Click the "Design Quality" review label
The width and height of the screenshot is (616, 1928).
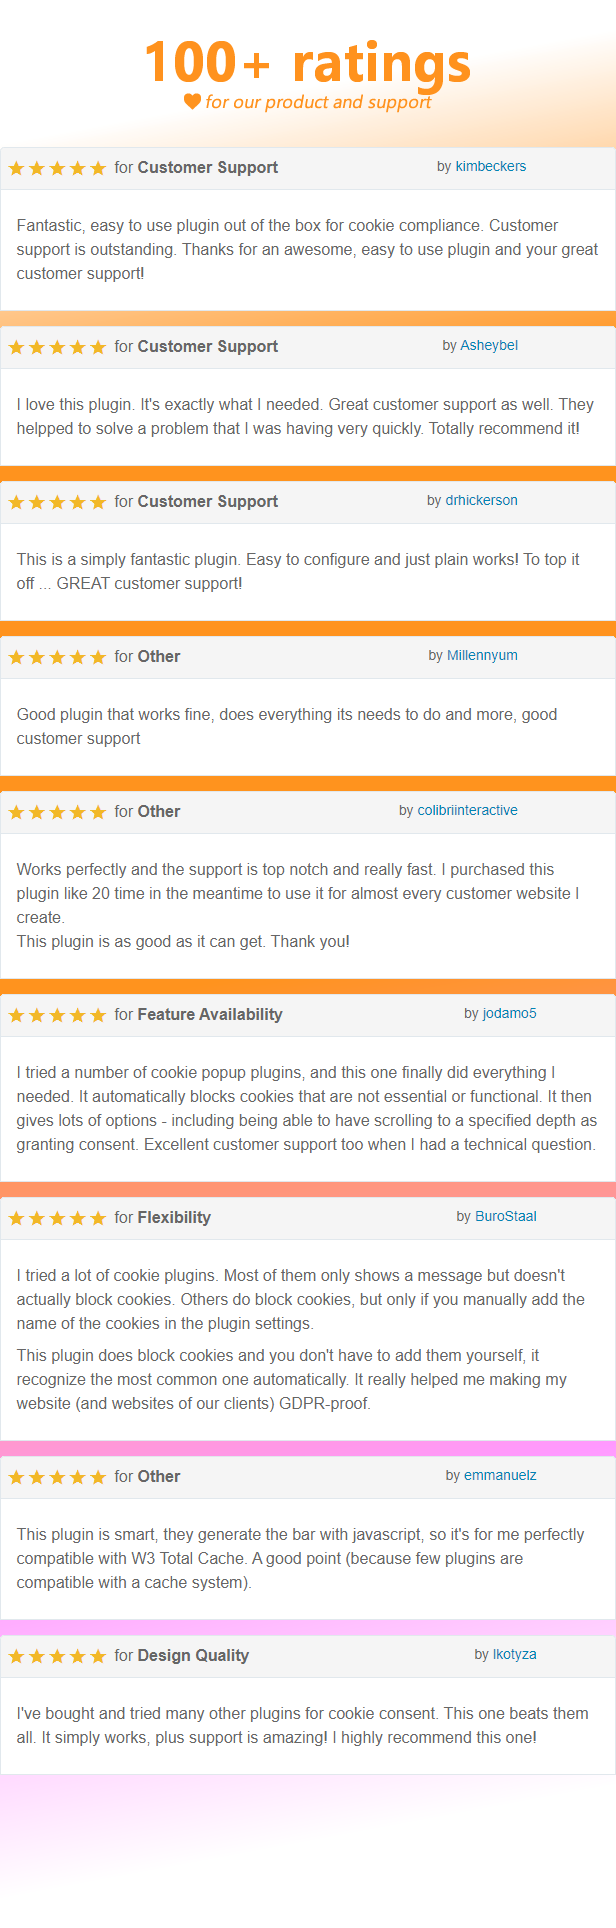[193, 1656]
